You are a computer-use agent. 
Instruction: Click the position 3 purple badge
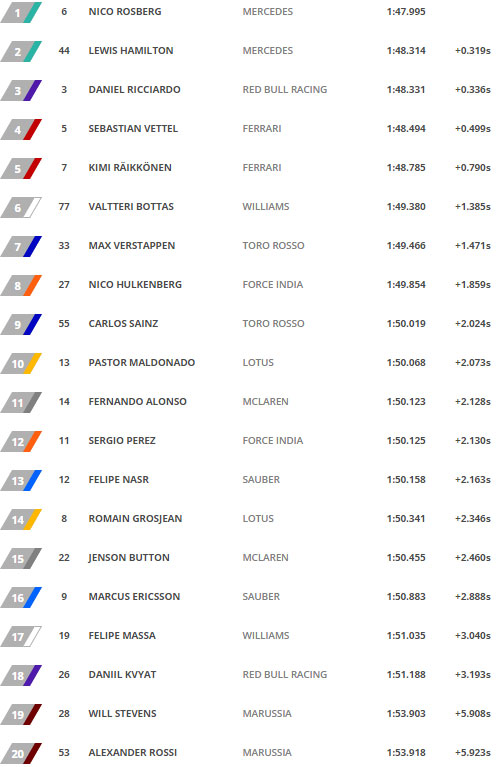21,90
